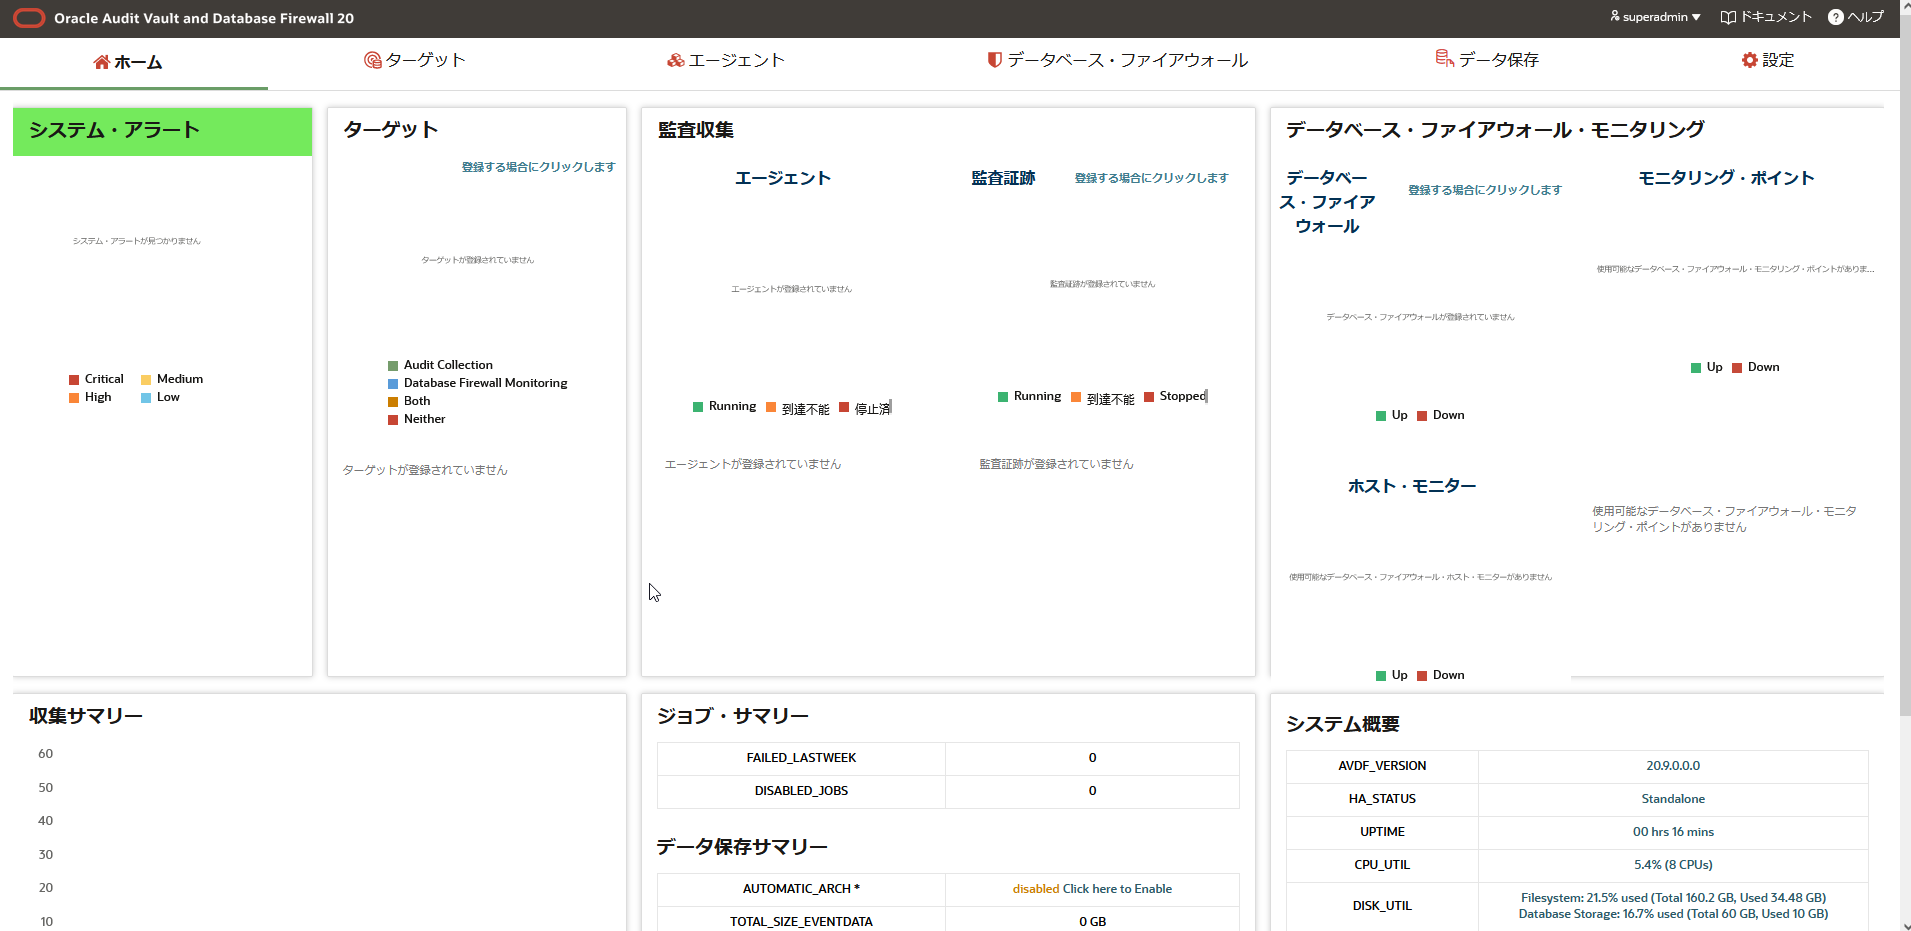Click the AUTOMATIC_ARCH * label
This screenshot has width=1911, height=931.
coord(801,889)
